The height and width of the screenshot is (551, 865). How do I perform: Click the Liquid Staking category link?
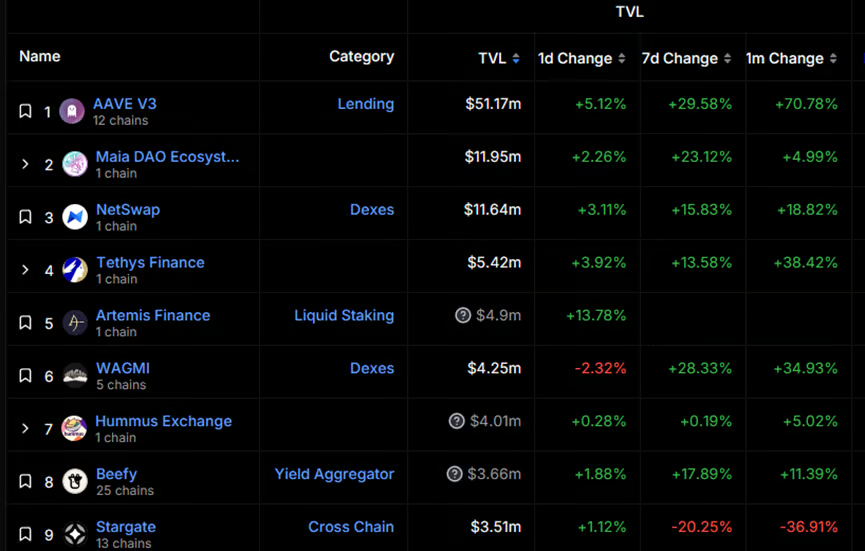344,315
